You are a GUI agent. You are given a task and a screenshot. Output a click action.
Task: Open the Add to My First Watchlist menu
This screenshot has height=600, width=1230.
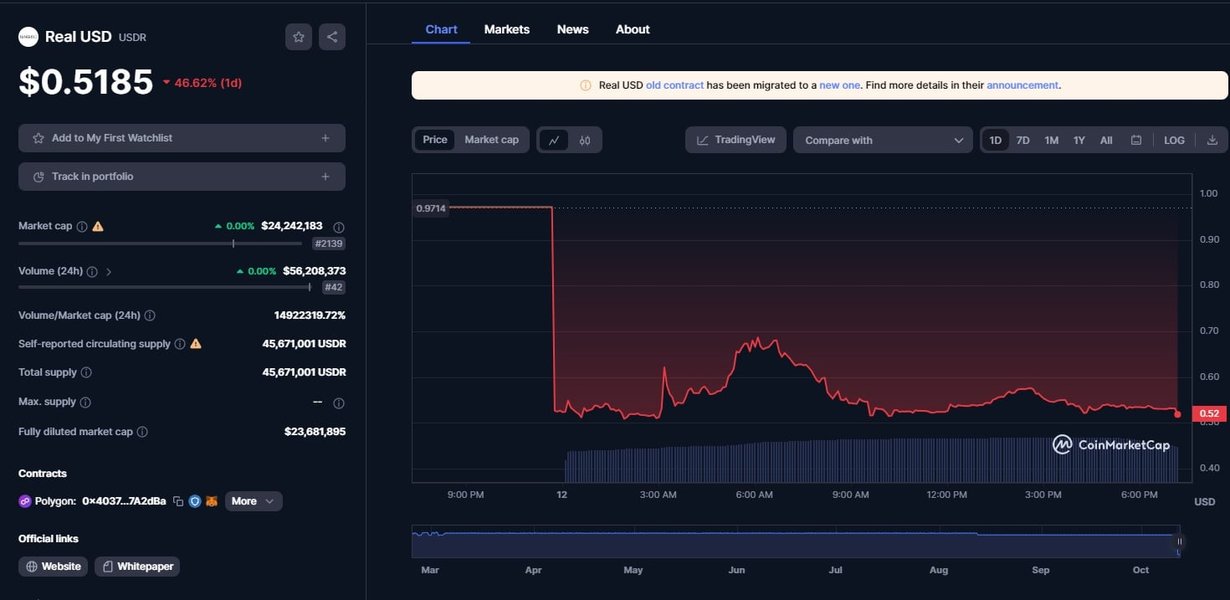pyautogui.click(x=182, y=138)
